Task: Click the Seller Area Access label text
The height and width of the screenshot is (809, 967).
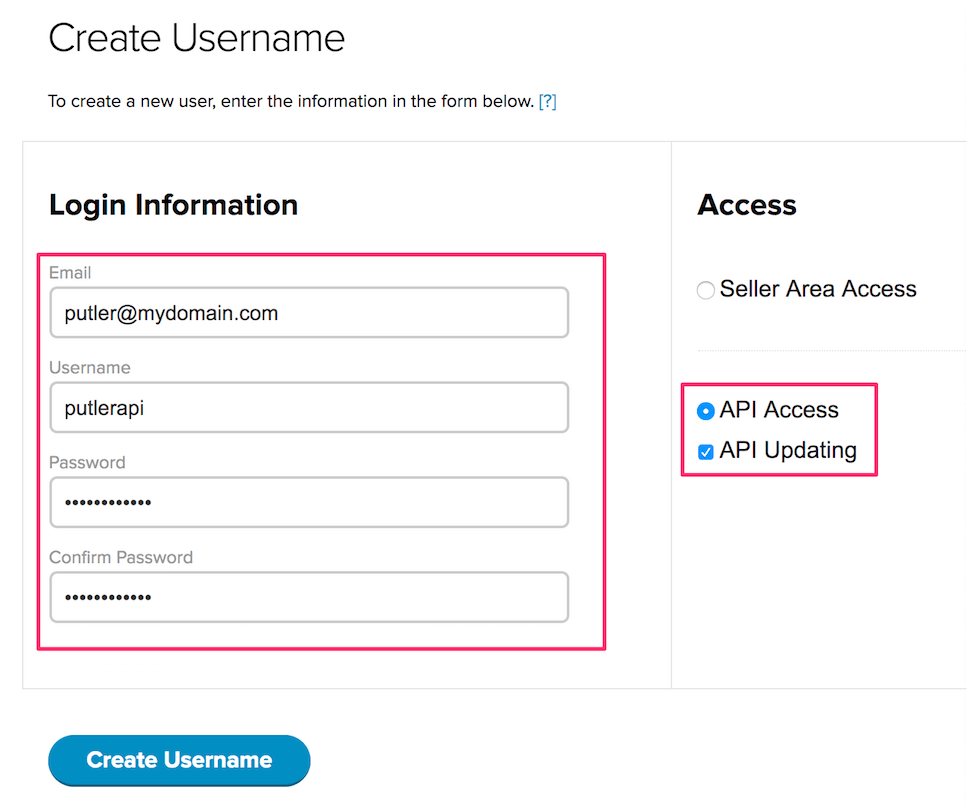Action: click(818, 289)
